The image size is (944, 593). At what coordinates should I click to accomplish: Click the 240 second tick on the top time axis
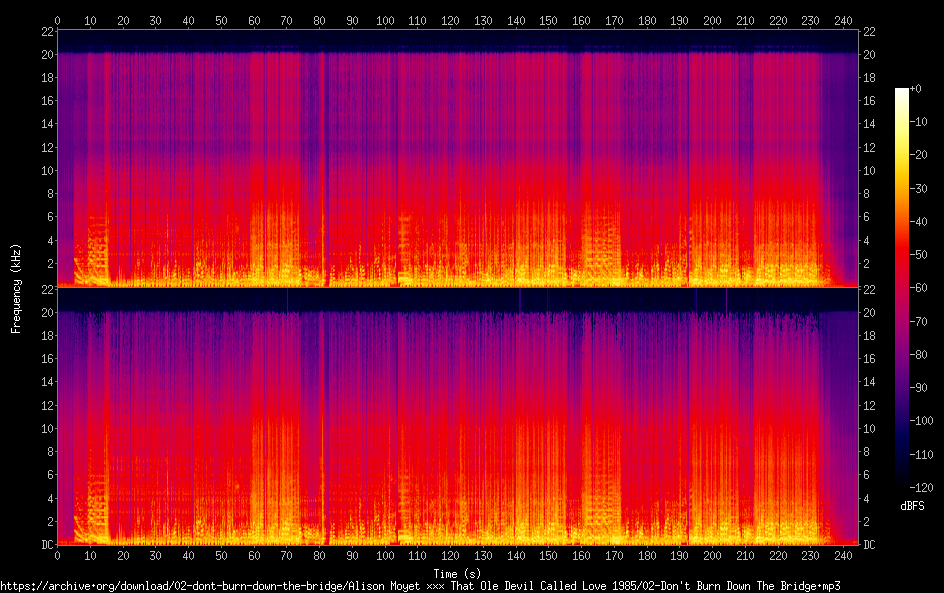click(x=843, y=20)
